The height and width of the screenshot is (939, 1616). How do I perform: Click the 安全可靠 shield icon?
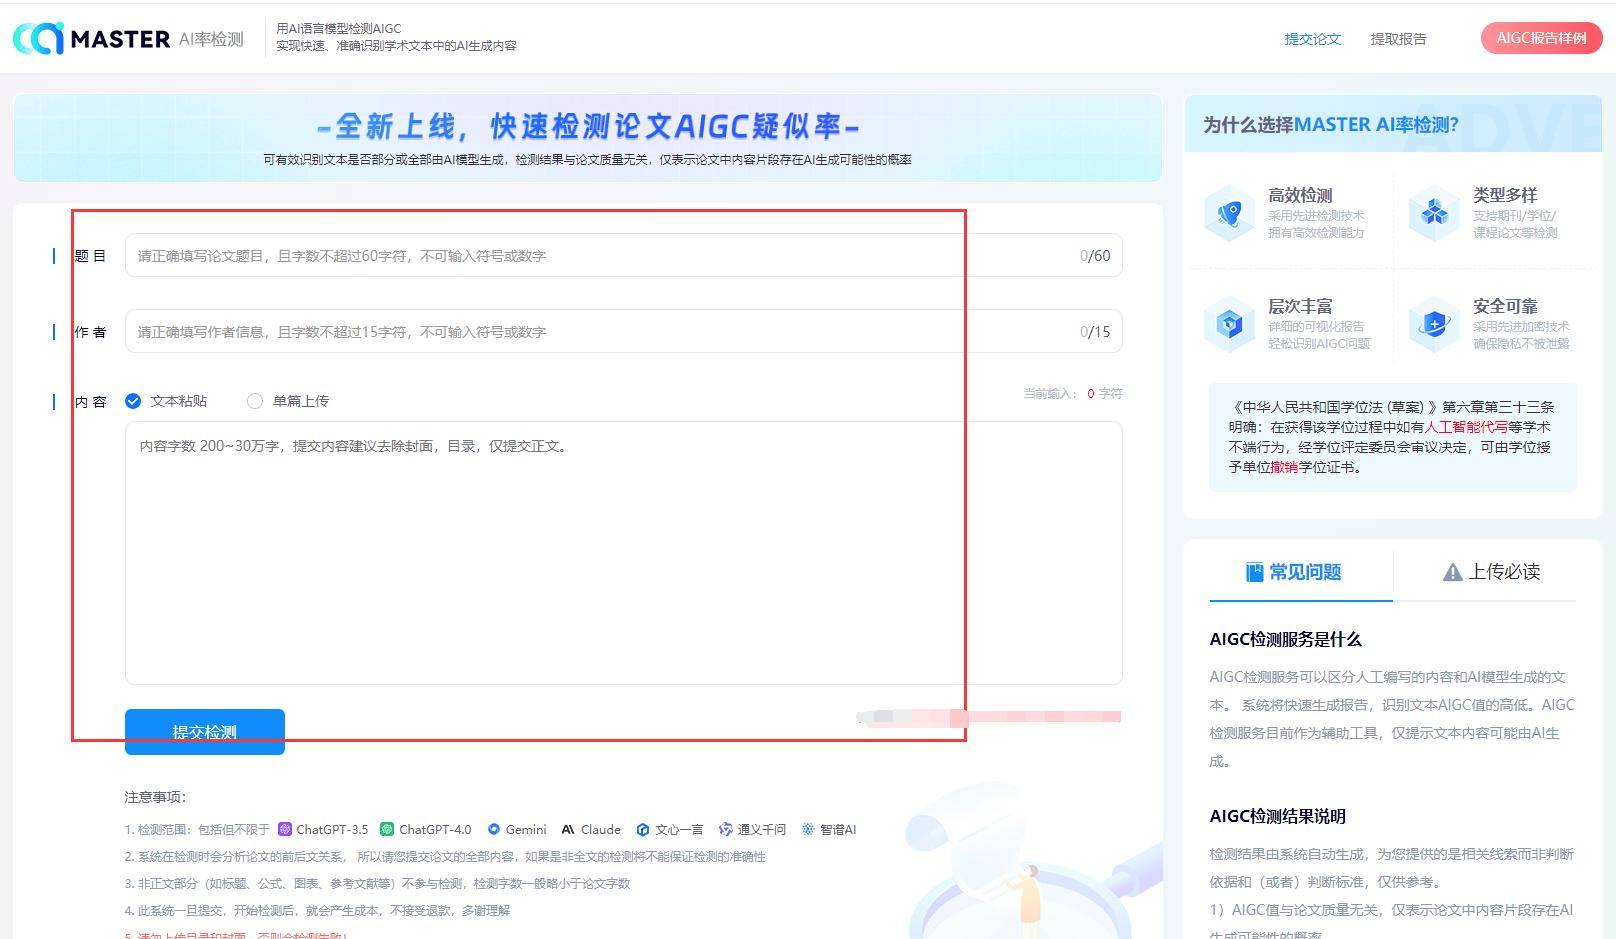[1434, 324]
